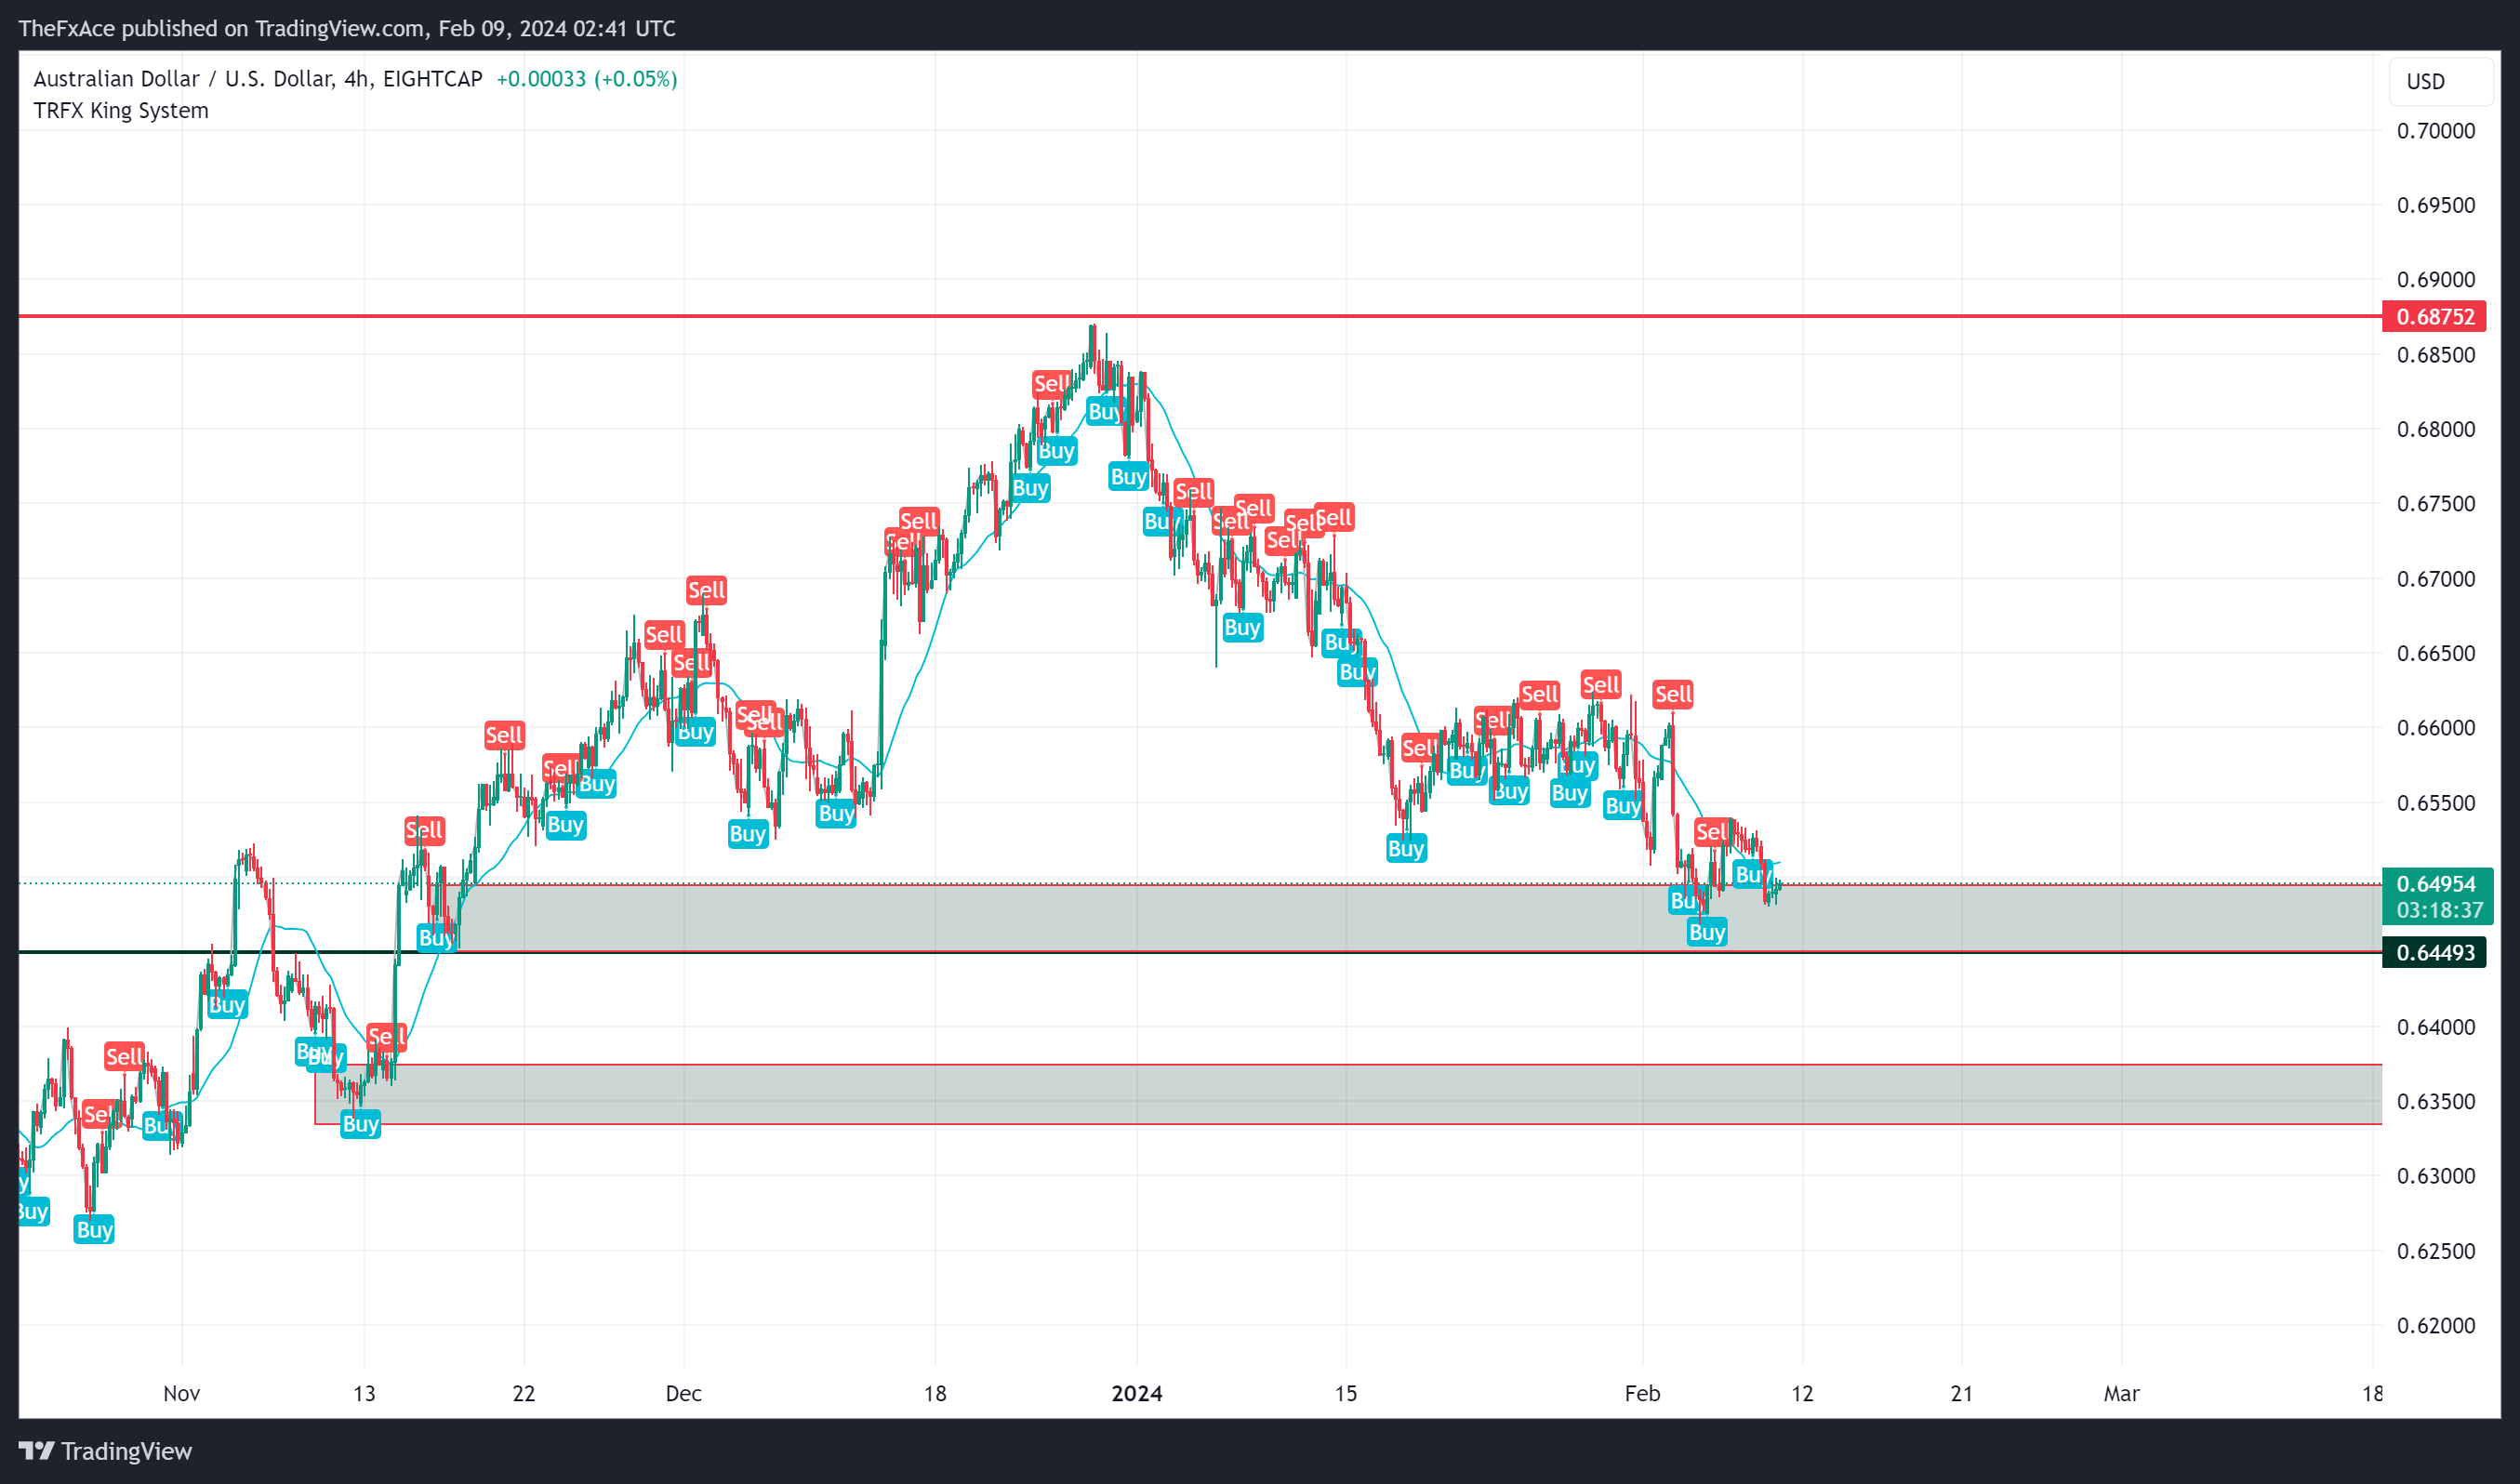
Task: Click the TheFxAce published header text
Action: [347, 28]
